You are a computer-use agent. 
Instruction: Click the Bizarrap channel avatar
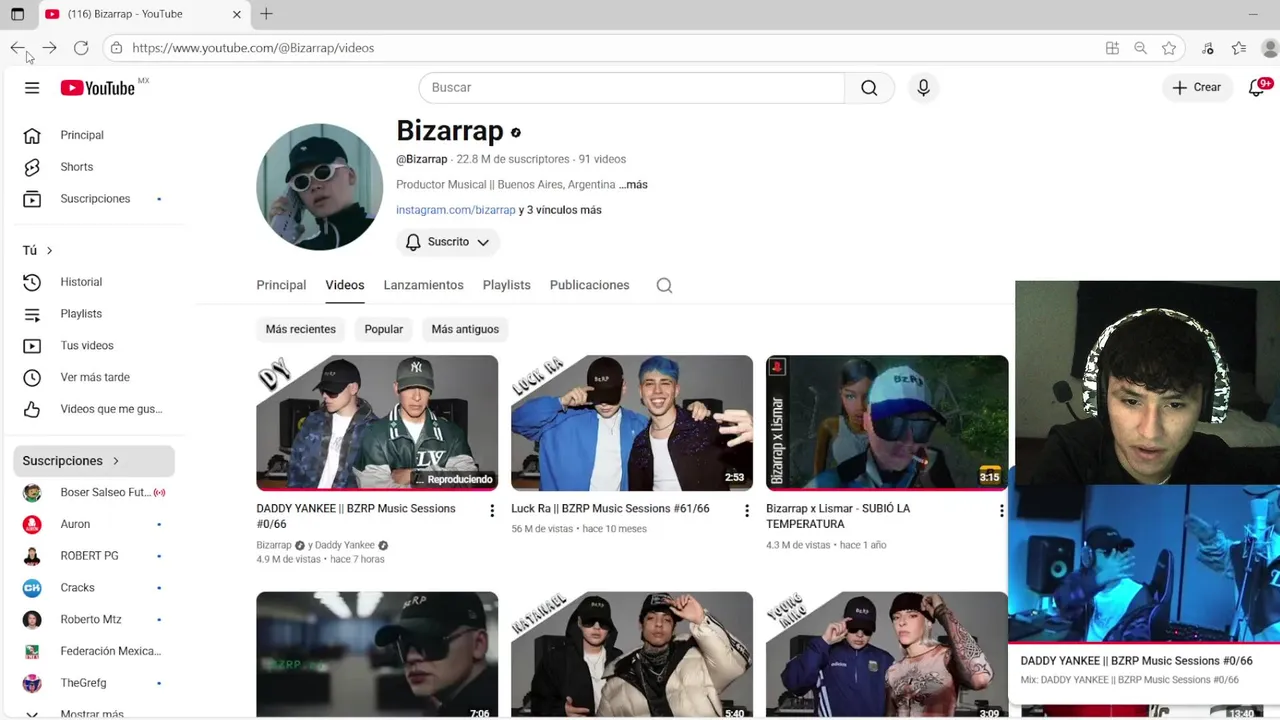(x=319, y=187)
